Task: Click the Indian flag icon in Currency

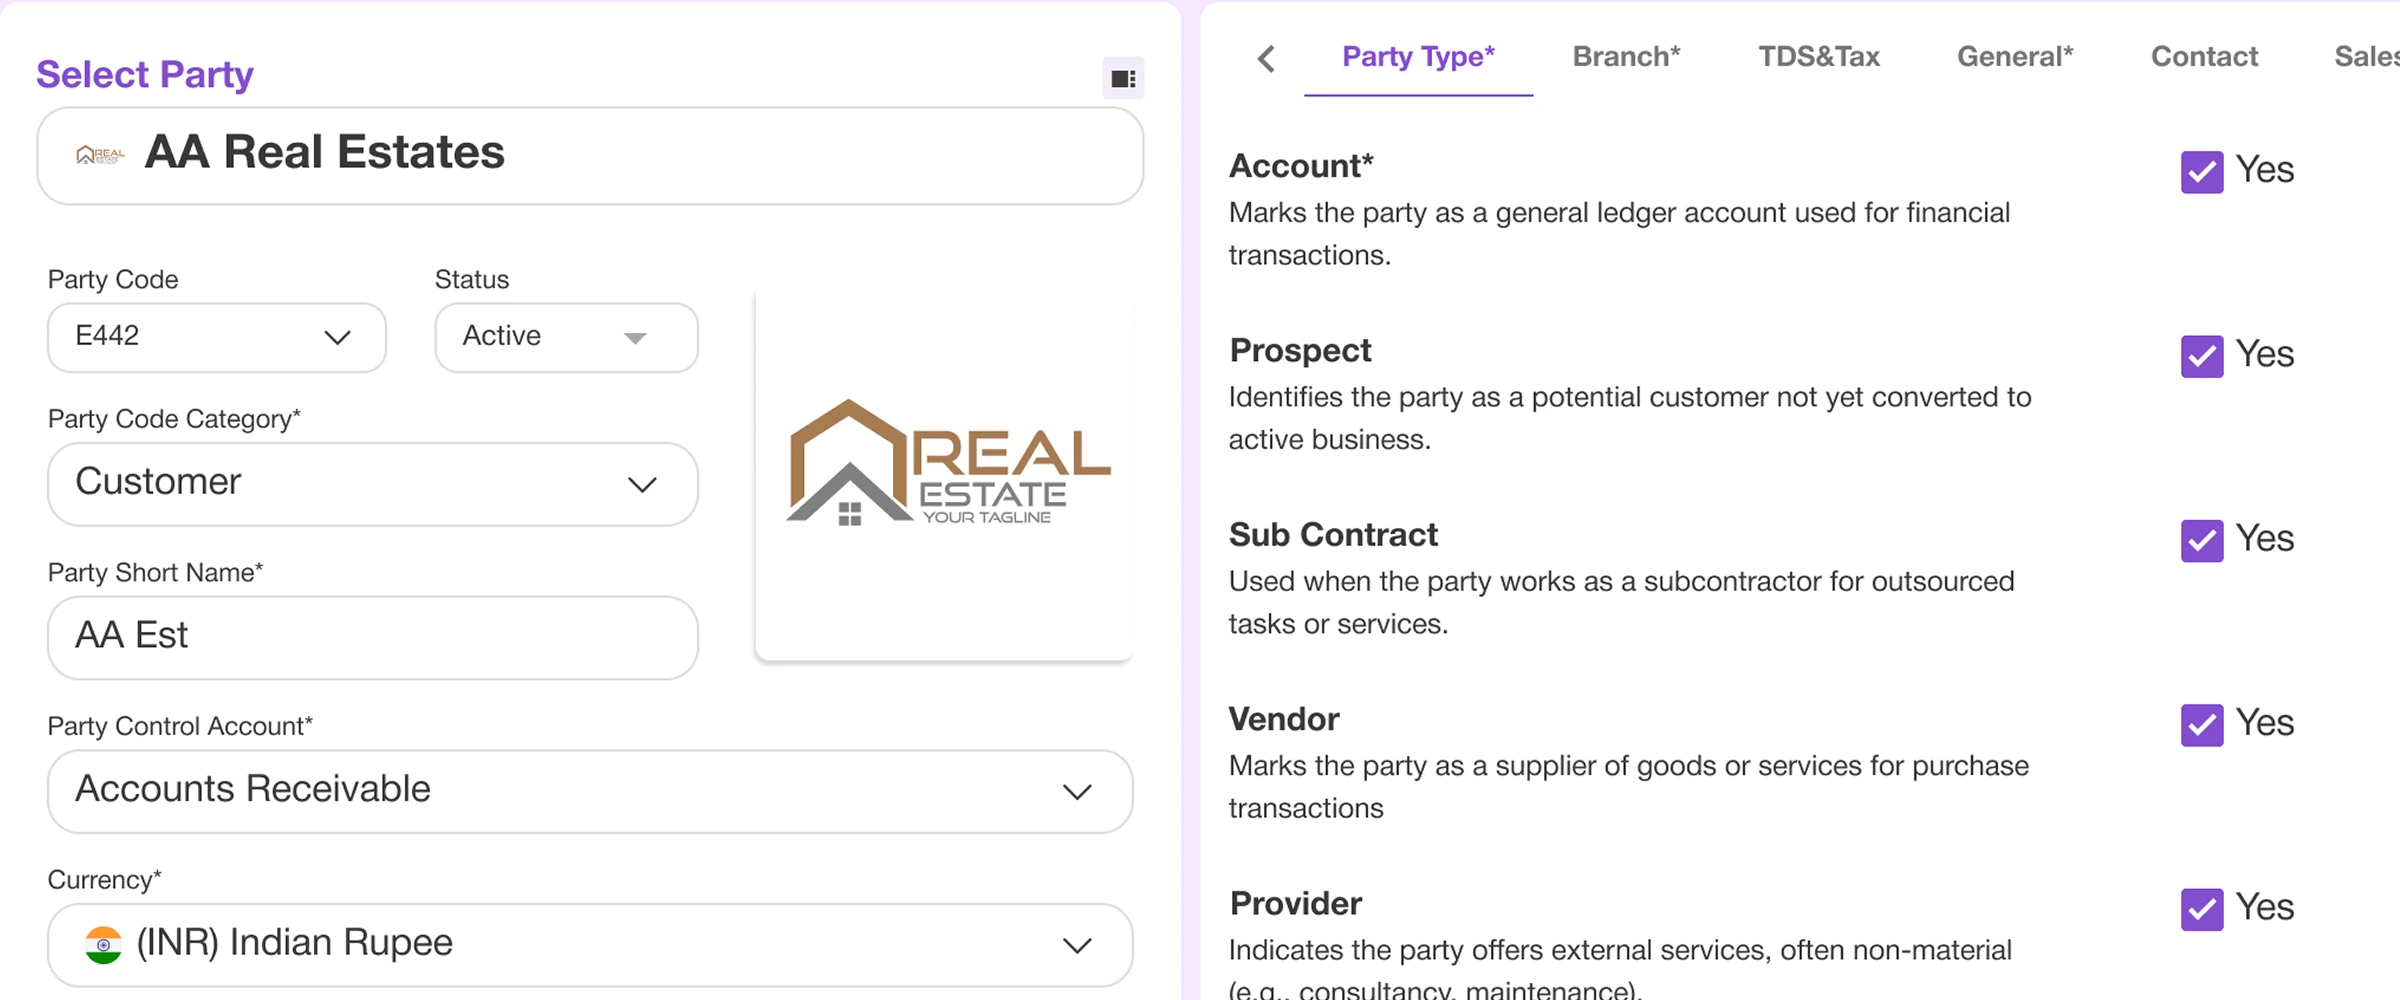Action: (103, 944)
